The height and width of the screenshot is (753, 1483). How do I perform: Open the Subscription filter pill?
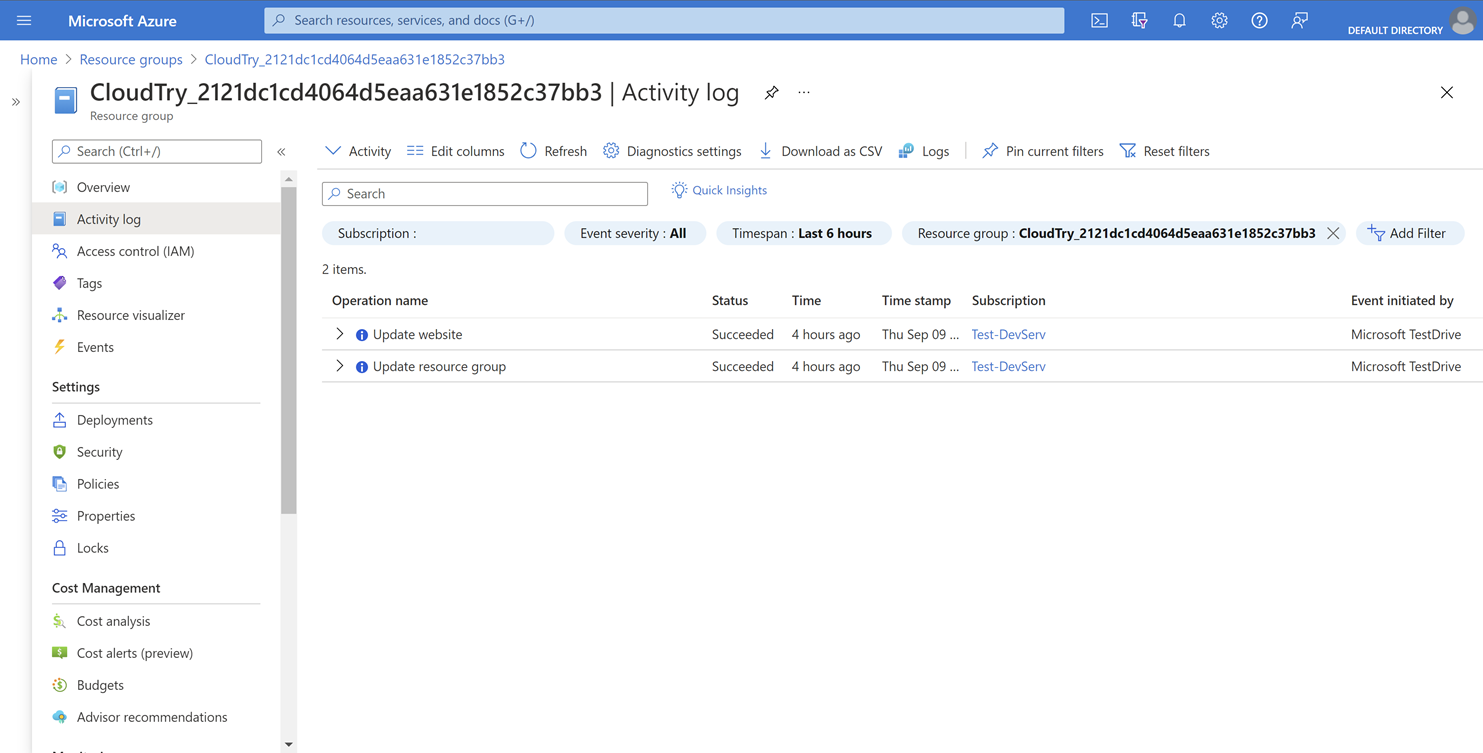438,233
